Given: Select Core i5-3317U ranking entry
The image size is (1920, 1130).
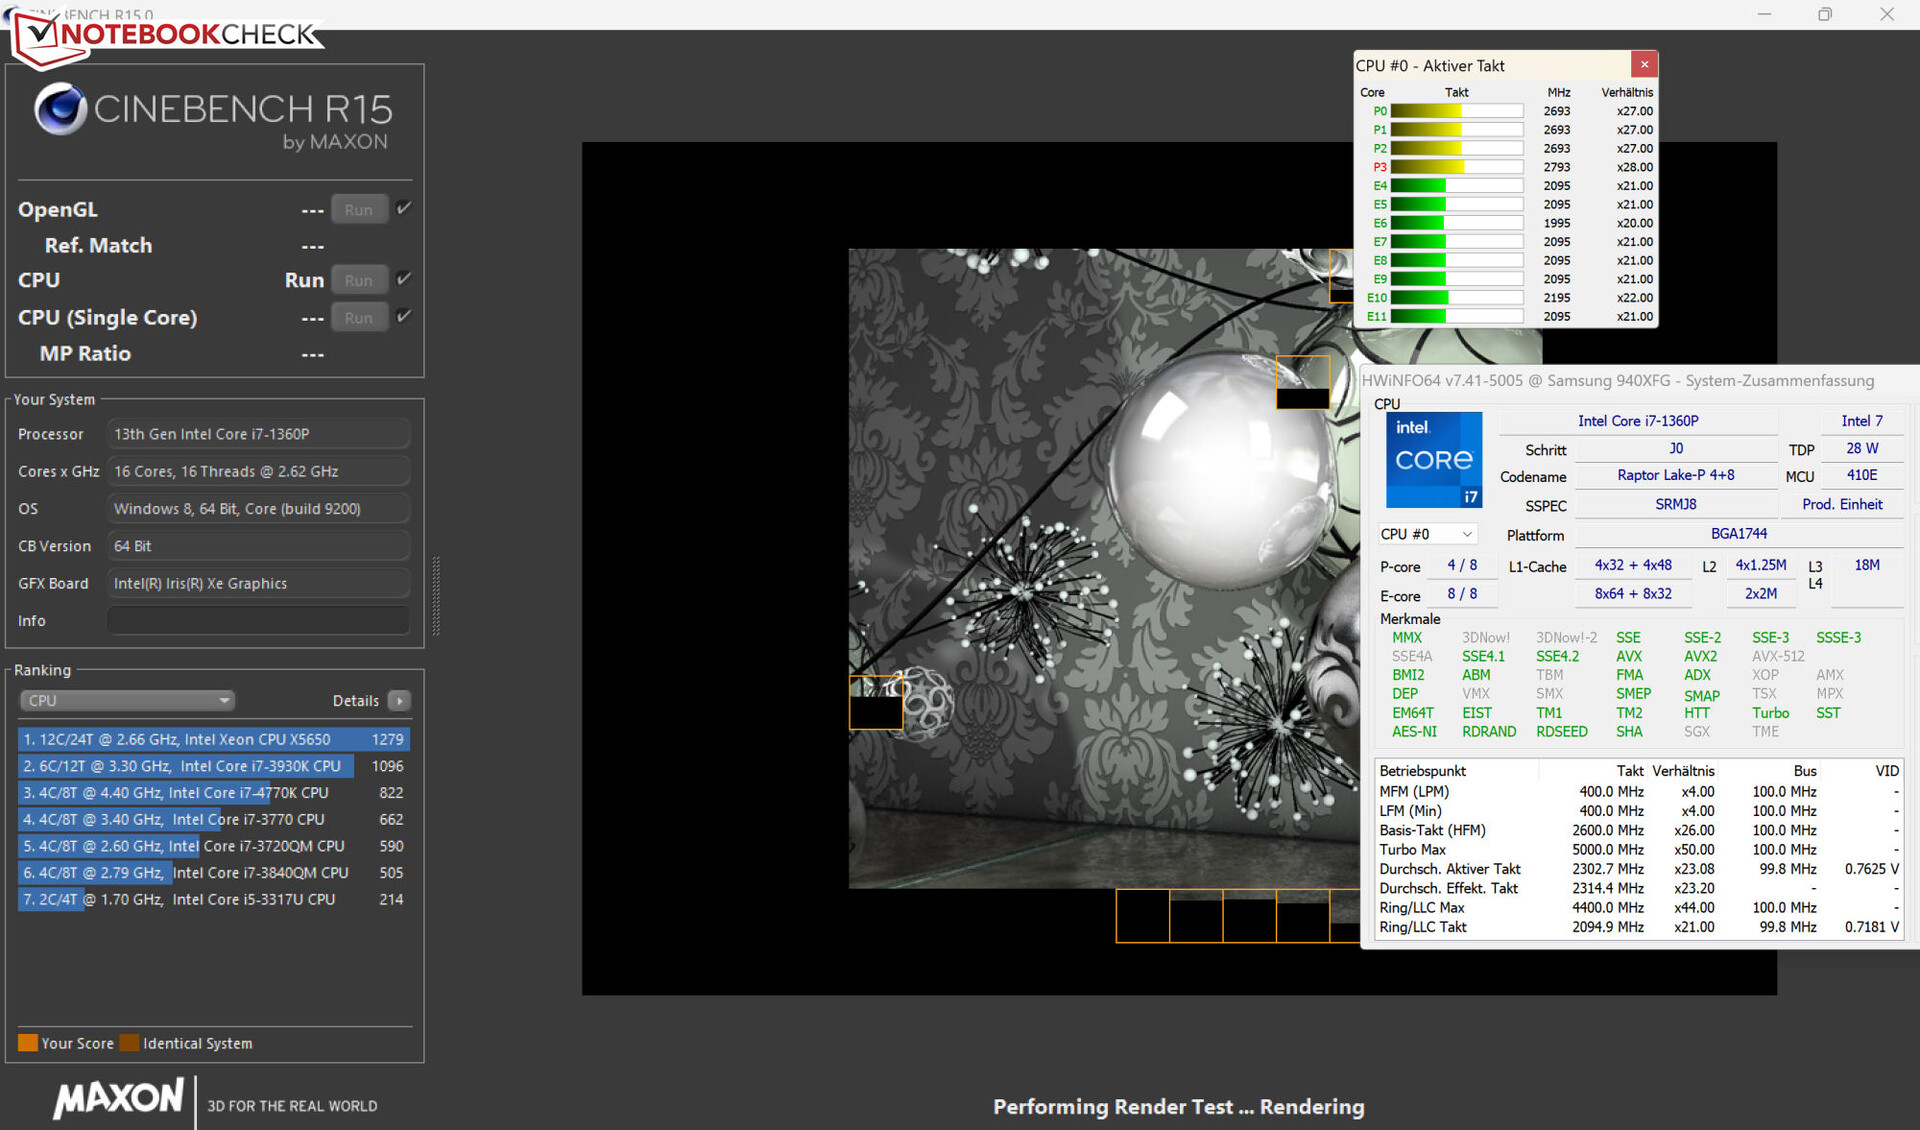Looking at the screenshot, I should click(x=213, y=899).
